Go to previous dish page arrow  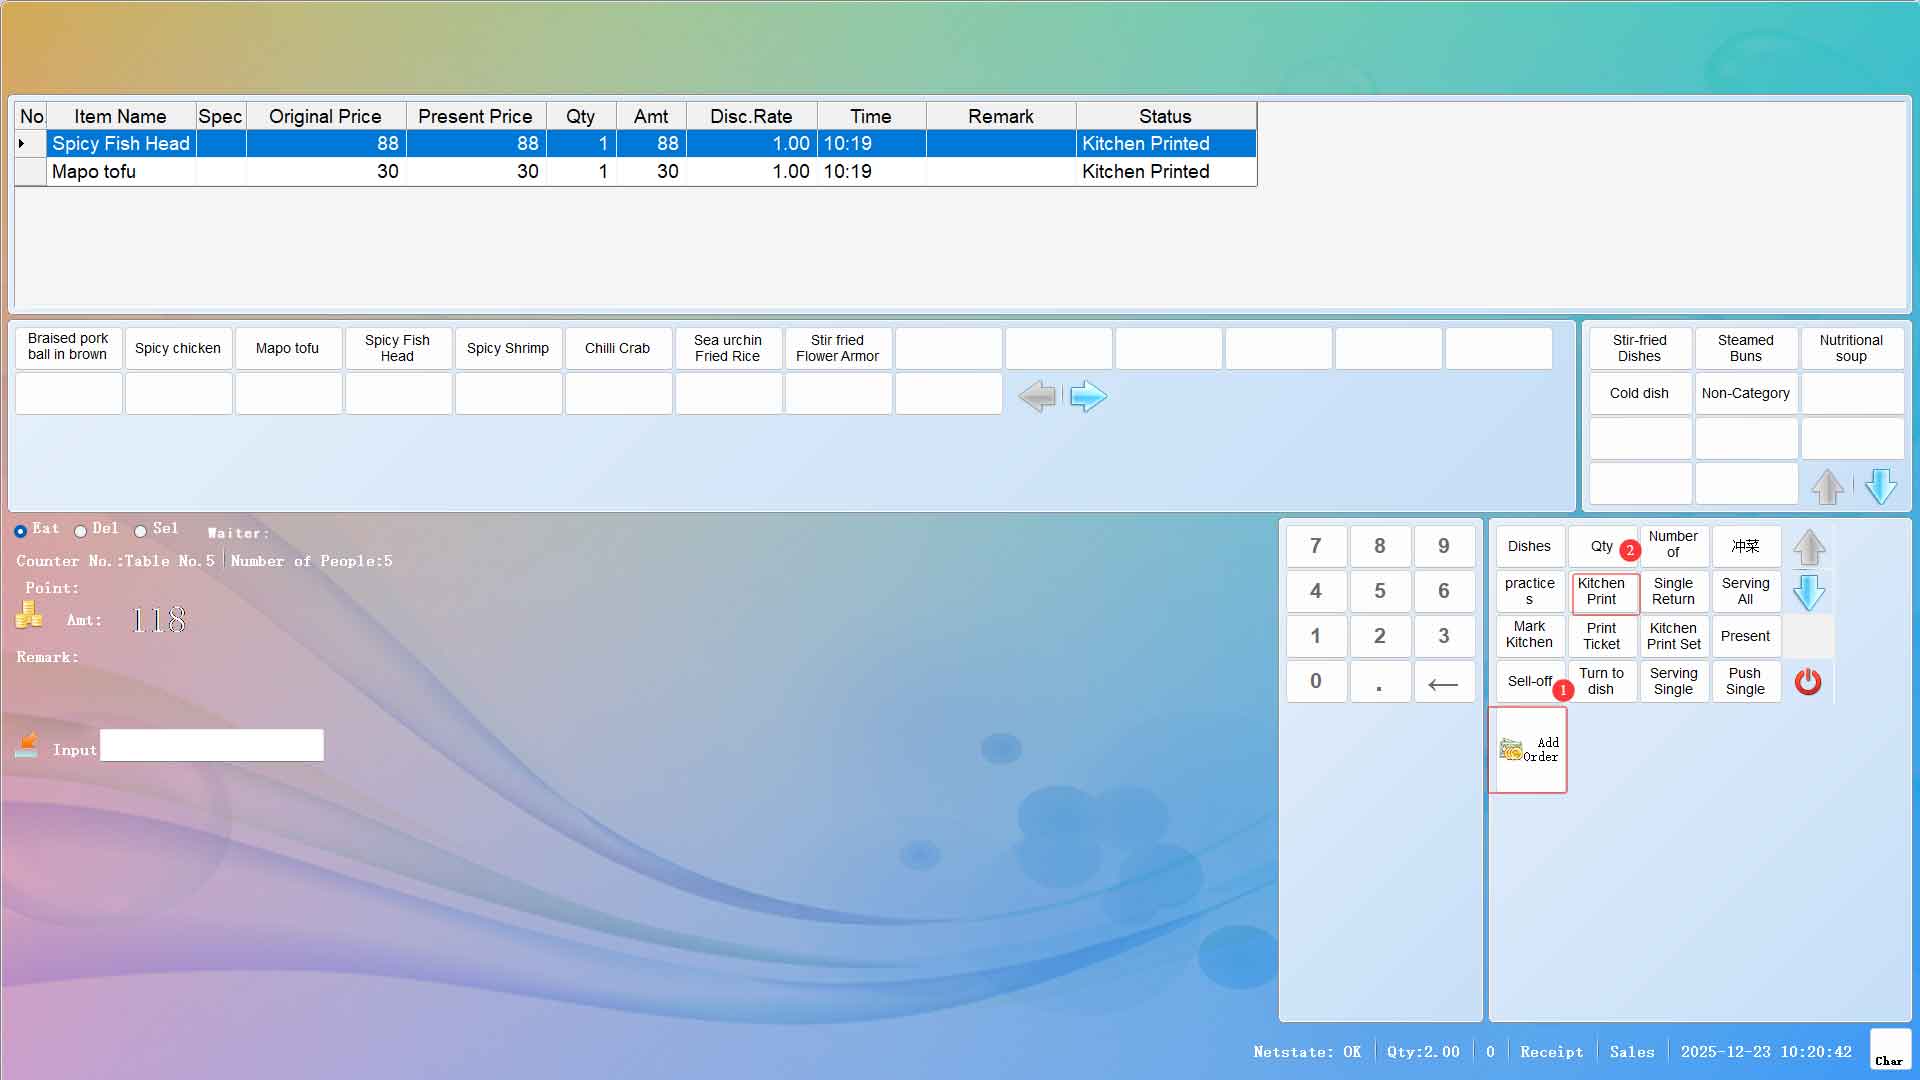(1037, 396)
